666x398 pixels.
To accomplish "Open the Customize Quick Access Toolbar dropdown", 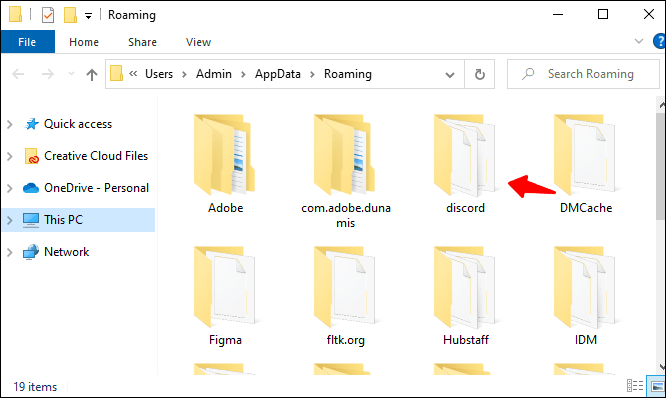I will (x=88, y=16).
